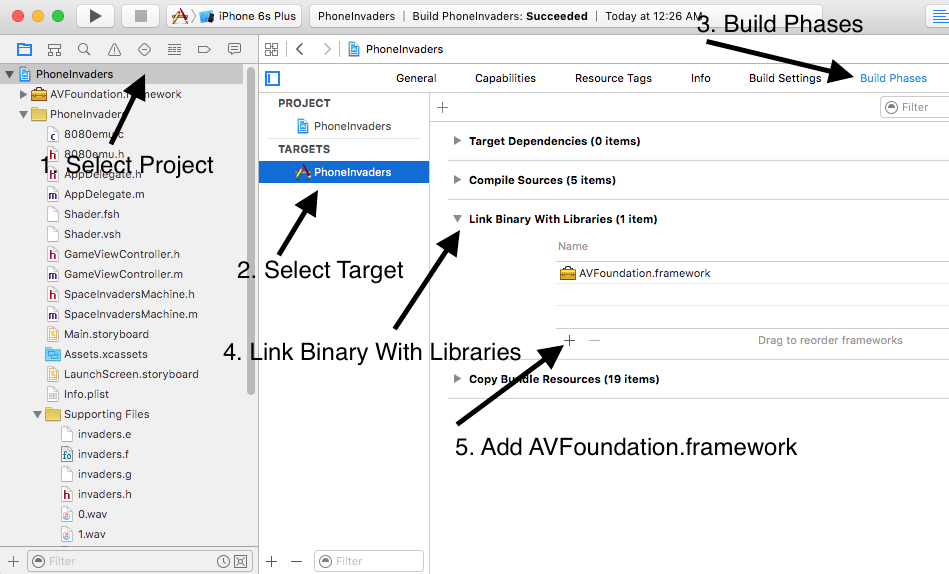949x574 pixels.
Task: Remove target with bottom minus button
Action: (x=296, y=561)
